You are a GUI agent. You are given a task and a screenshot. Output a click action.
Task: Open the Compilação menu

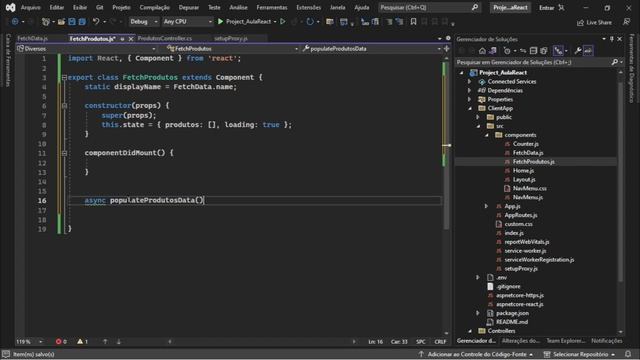coord(154,7)
